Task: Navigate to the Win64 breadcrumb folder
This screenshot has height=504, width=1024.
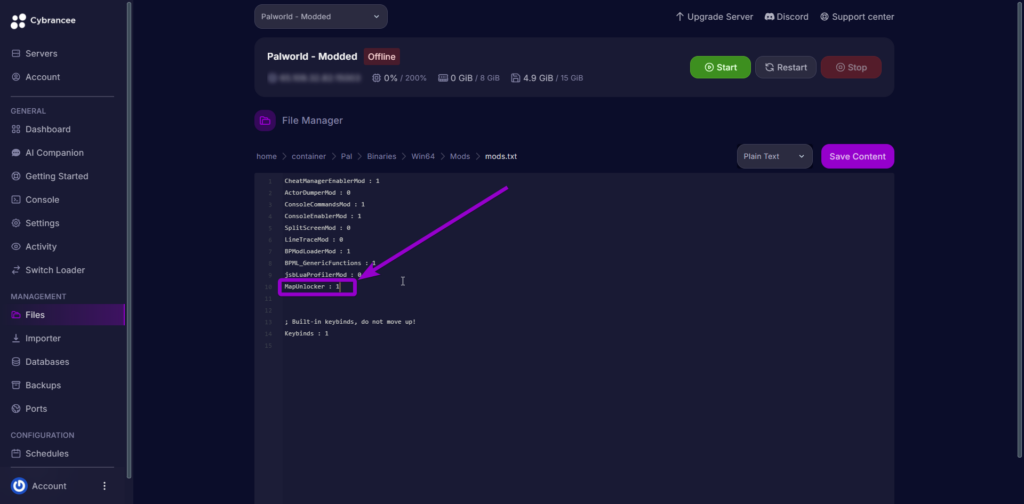Action: click(x=424, y=156)
